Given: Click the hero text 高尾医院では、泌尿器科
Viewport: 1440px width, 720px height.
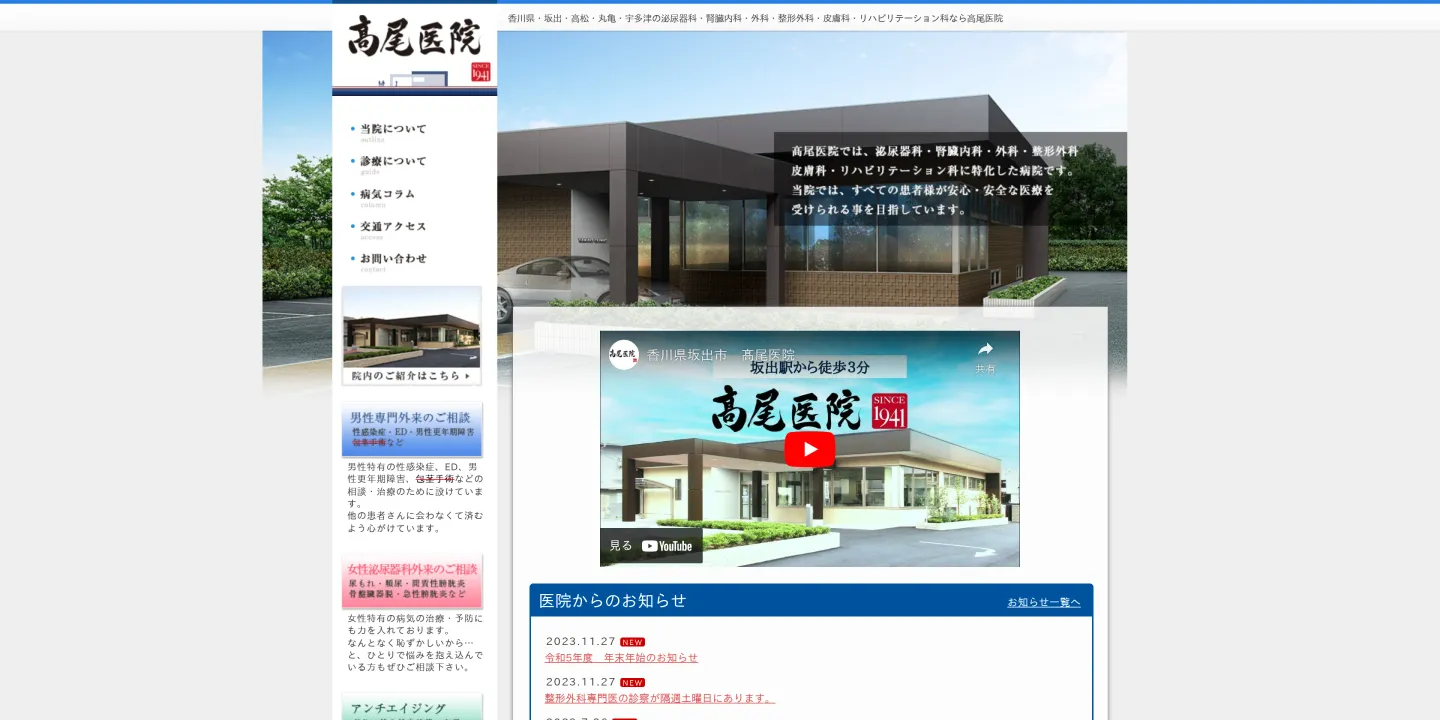Looking at the screenshot, I should click(935, 180).
